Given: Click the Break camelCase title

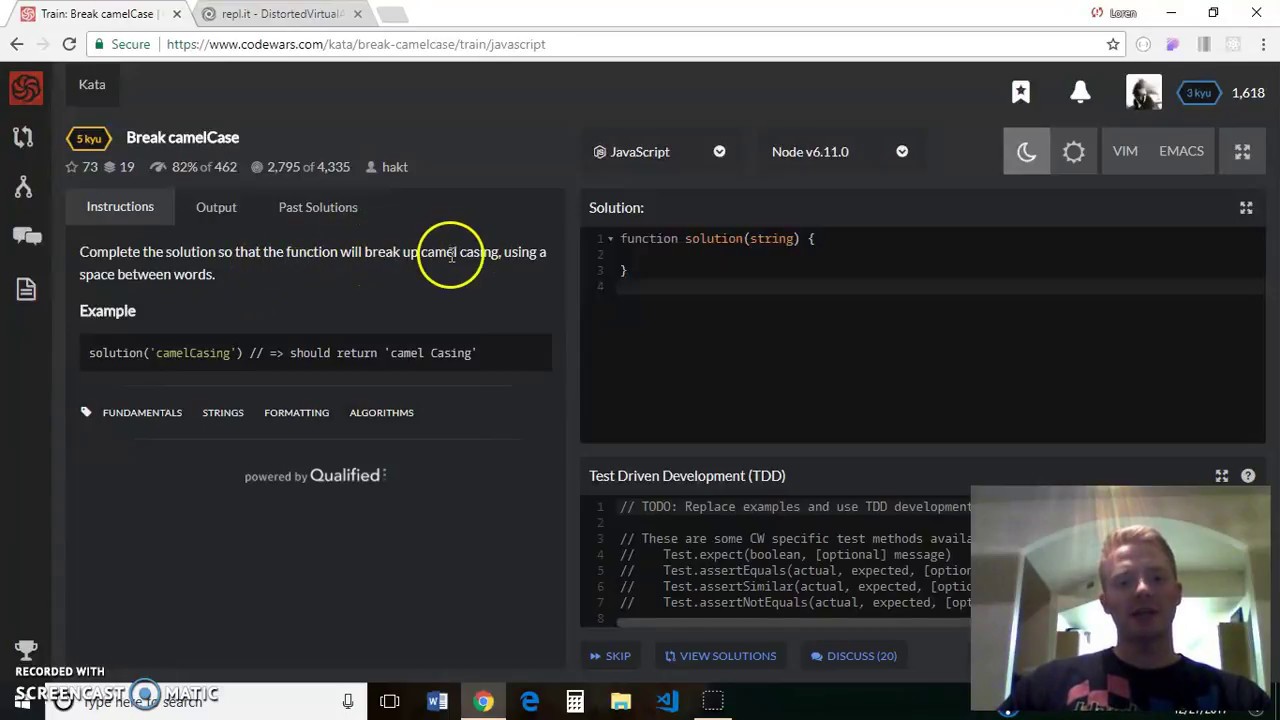Looking at the screenshot, I should click(183, 138).
